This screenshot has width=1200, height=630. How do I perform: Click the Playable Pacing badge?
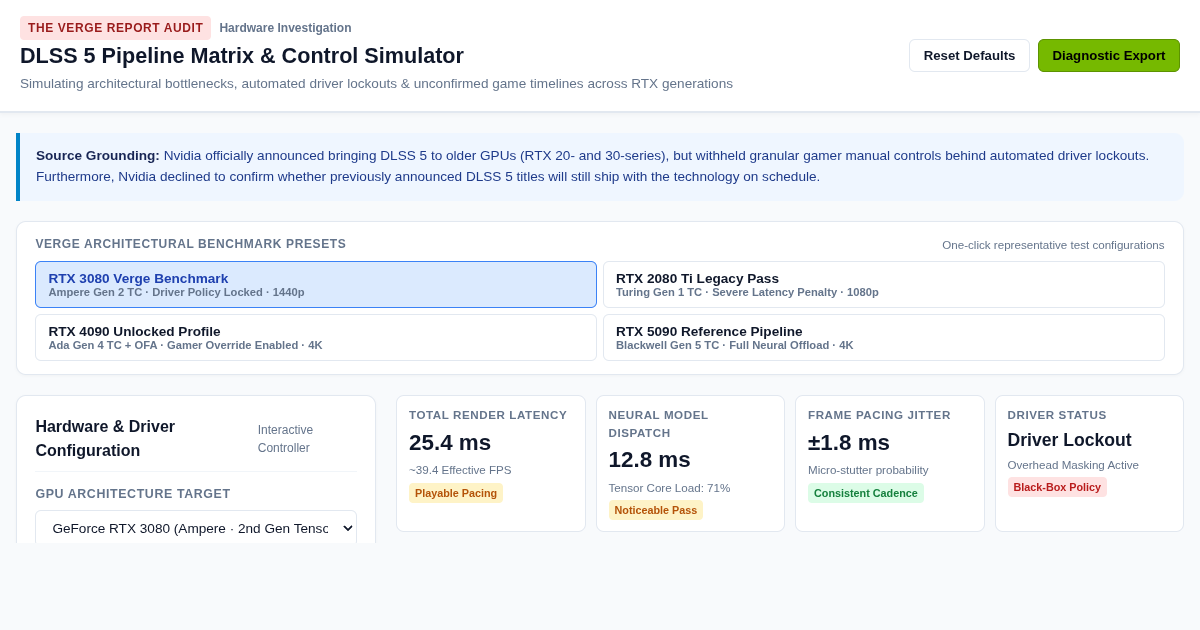tap(456, 493)
